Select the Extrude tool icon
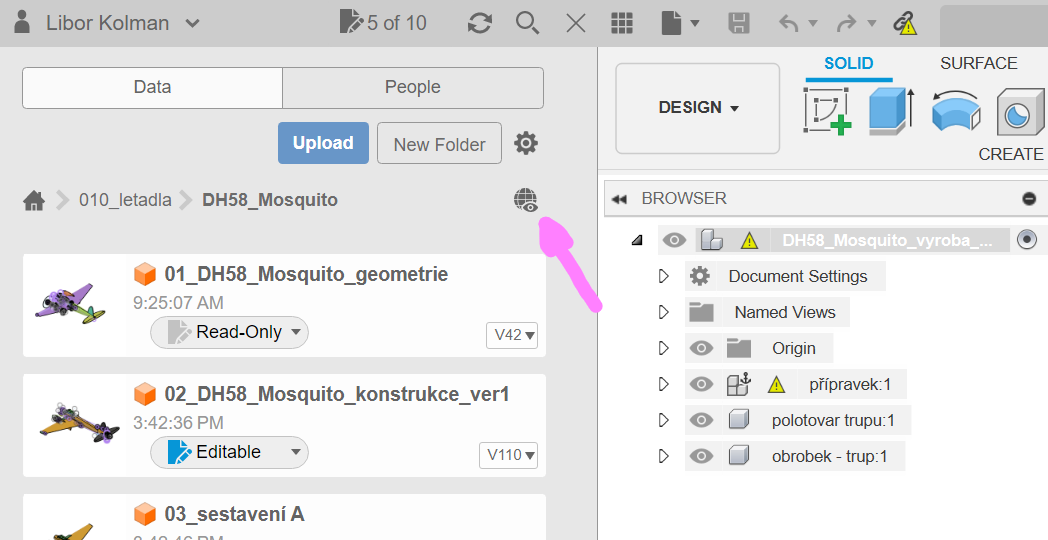This screenshot has height=540, width=1048. tap(891, 110)
